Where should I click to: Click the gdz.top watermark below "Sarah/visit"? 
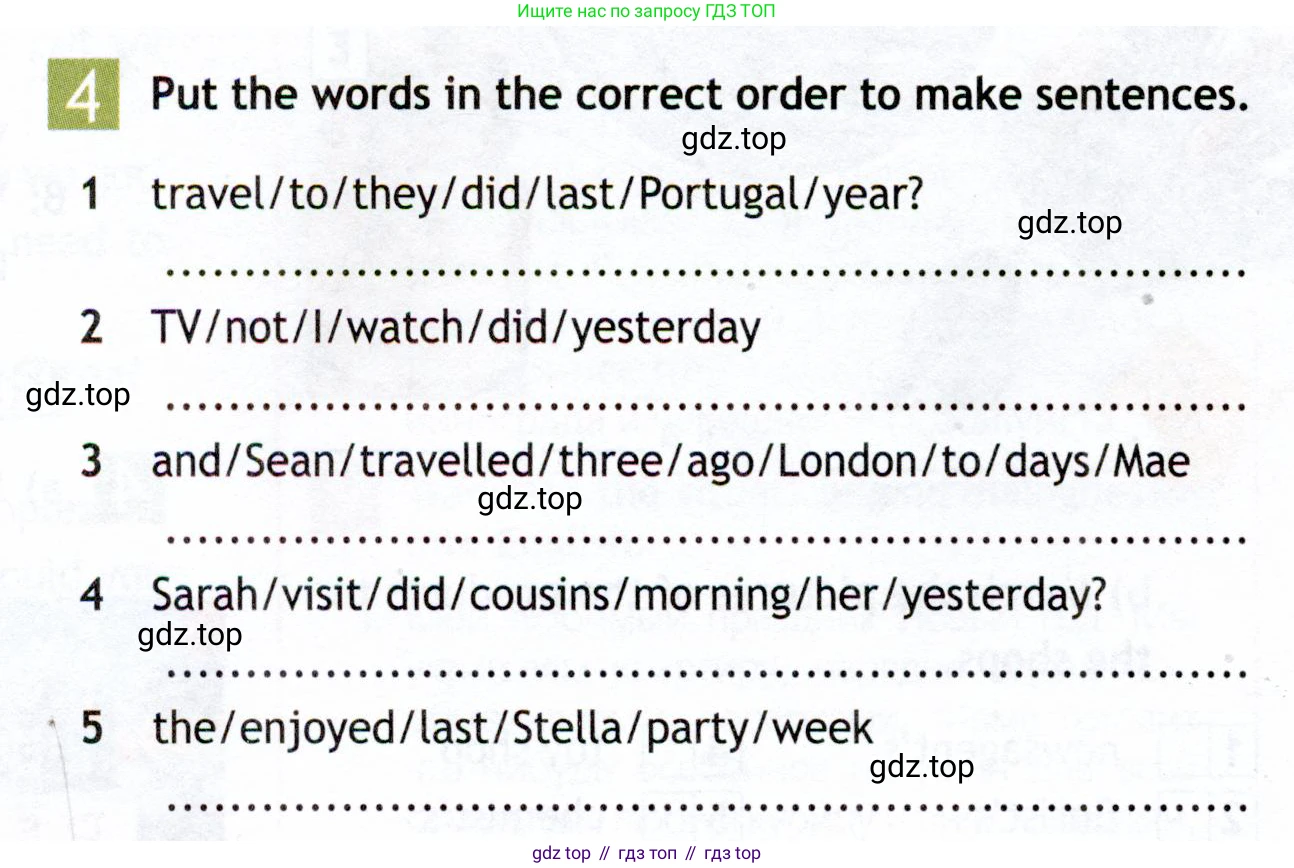pyautogui.click(x=190, y=635)
